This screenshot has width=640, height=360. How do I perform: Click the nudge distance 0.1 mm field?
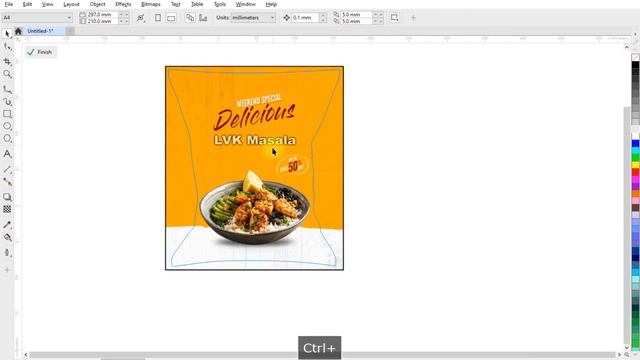click(305, 18)
